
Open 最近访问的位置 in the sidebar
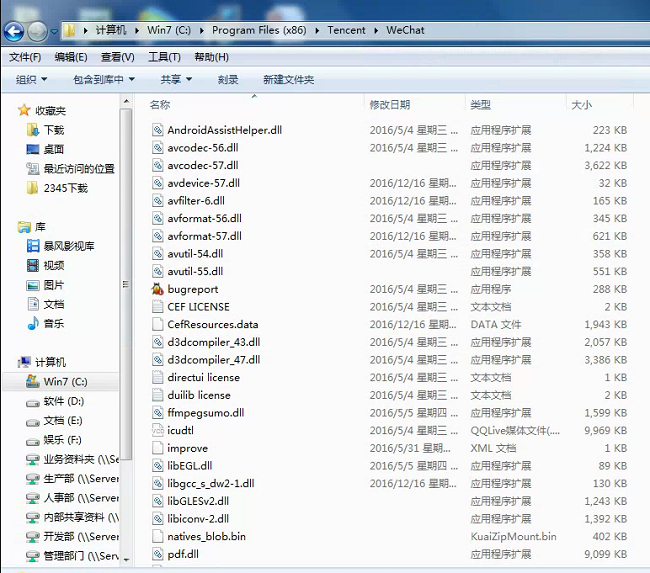point(79,169)
